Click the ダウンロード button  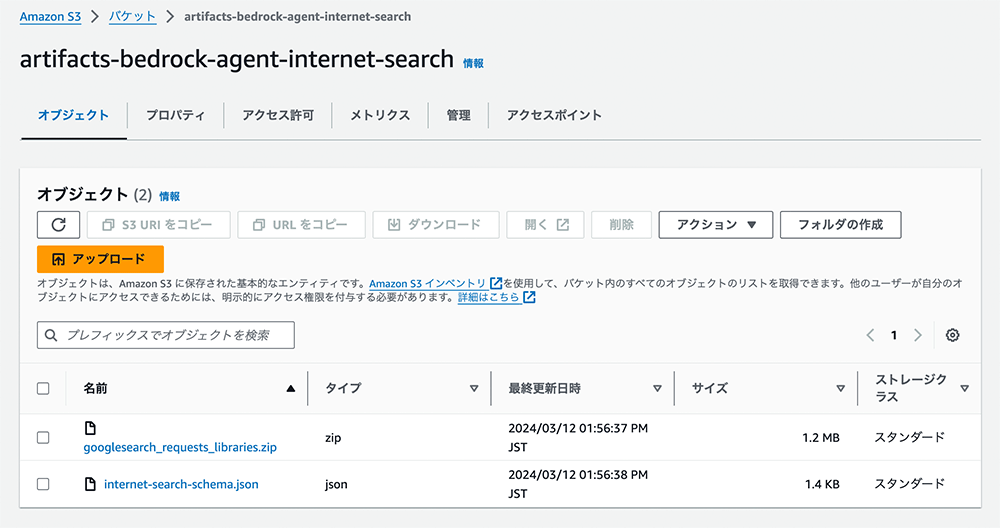(x=436, y=224)
